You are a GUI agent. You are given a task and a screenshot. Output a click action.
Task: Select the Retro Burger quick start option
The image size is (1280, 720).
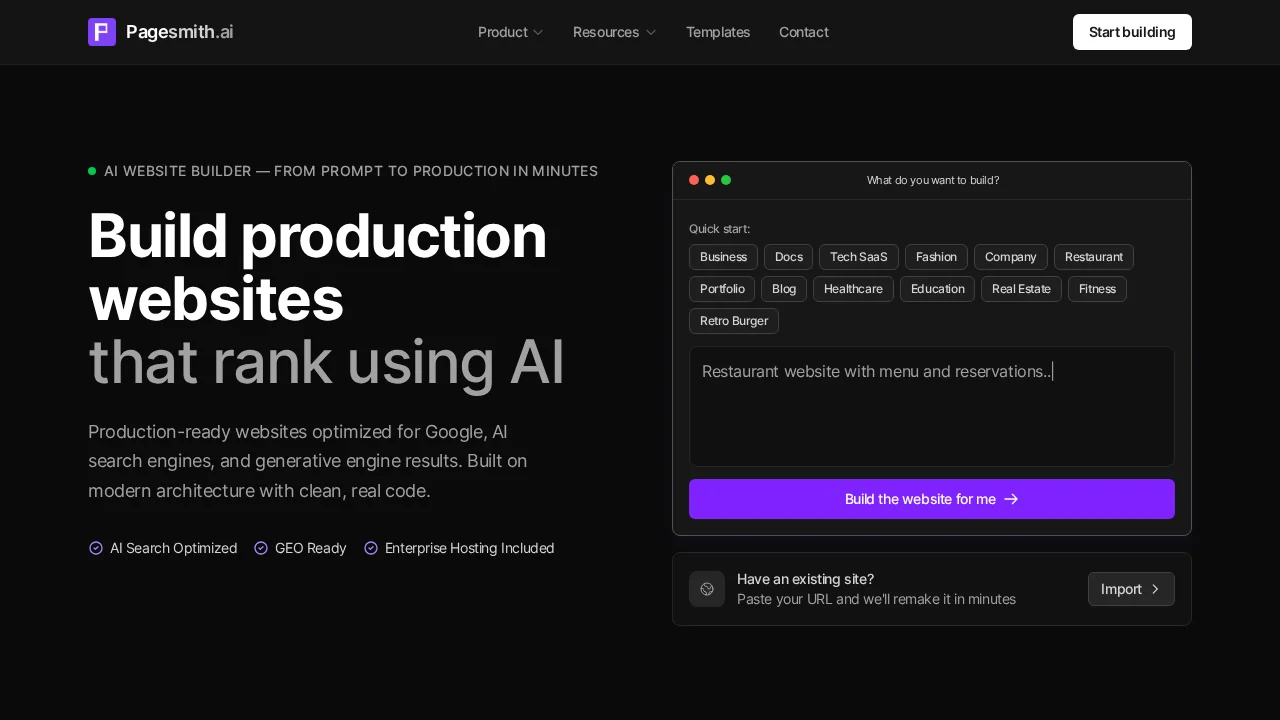(733, 321)
